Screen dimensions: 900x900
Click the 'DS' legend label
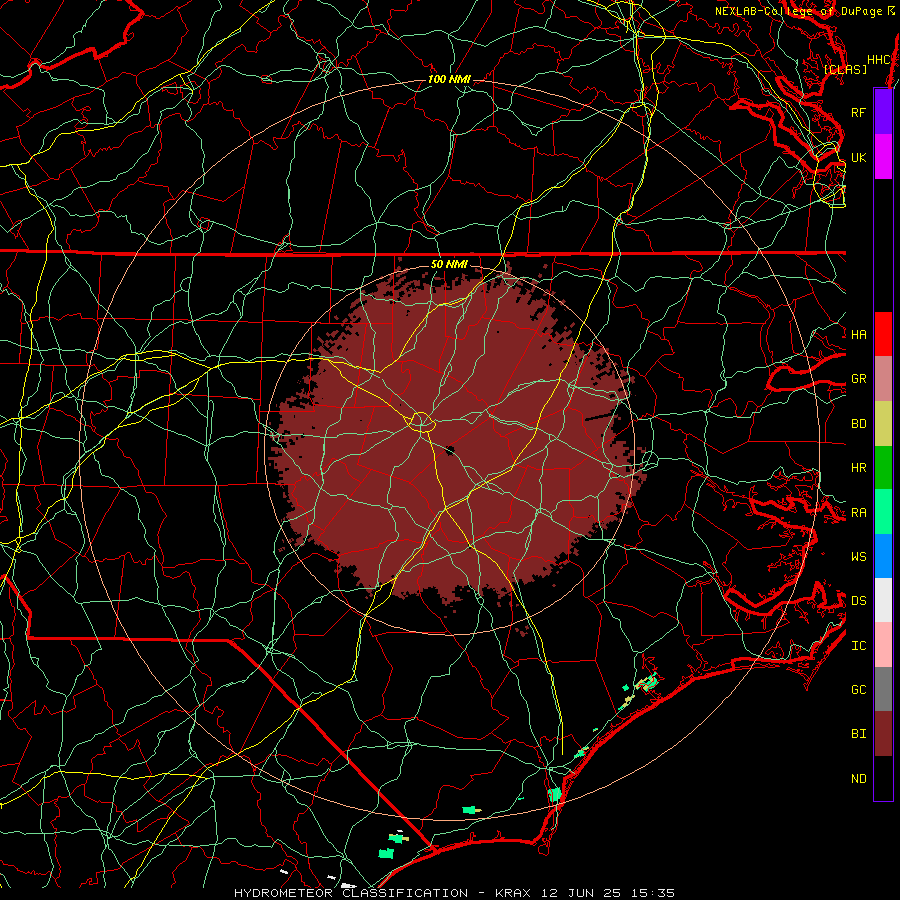click(x=858, y=600)
